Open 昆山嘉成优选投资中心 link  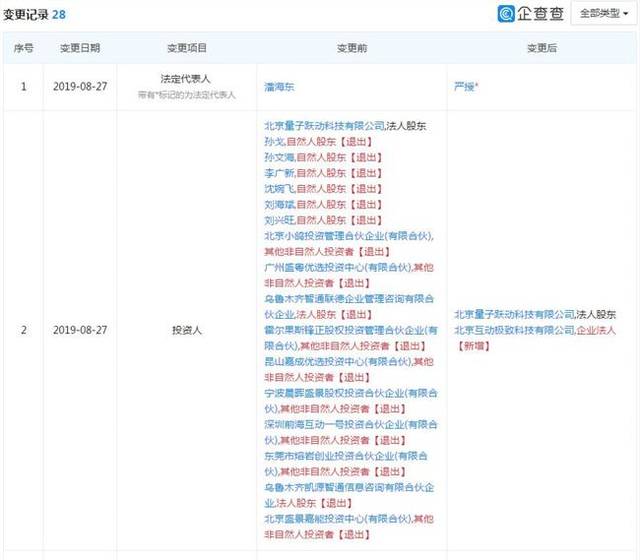338,362
